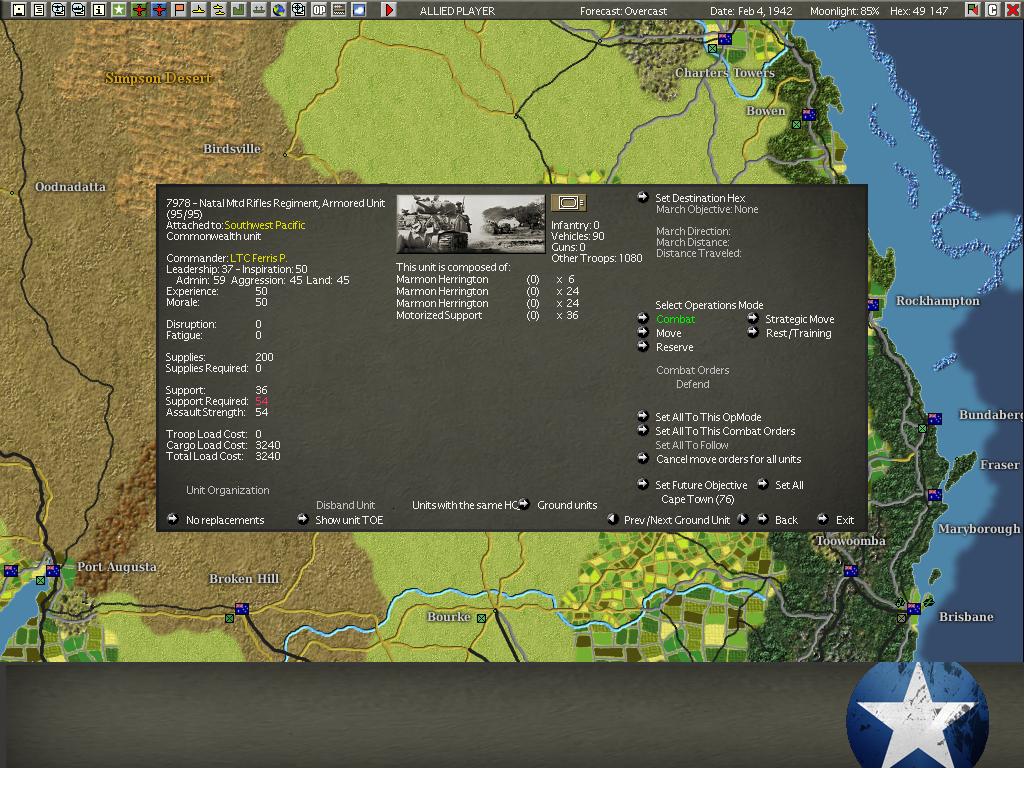Image resolution: width=1024 pixels, height=786 pixels.
Task: Click the Defend combat order text
Action: 692,385
